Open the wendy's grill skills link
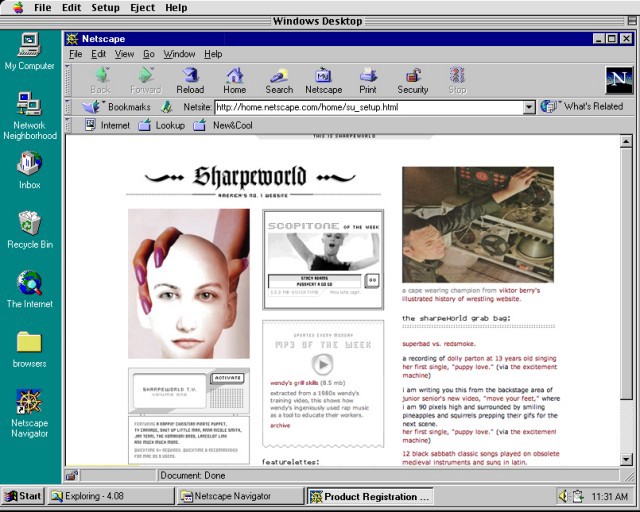Screen dimensions: 640x512 [x=294, y=383]
